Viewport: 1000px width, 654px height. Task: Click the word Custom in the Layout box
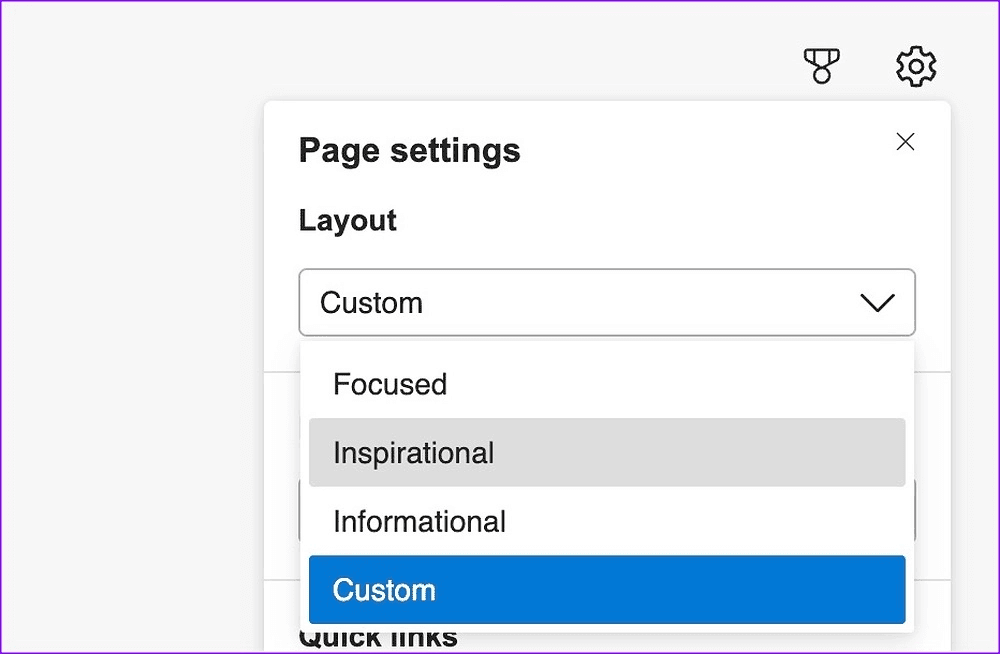point(371,303)
